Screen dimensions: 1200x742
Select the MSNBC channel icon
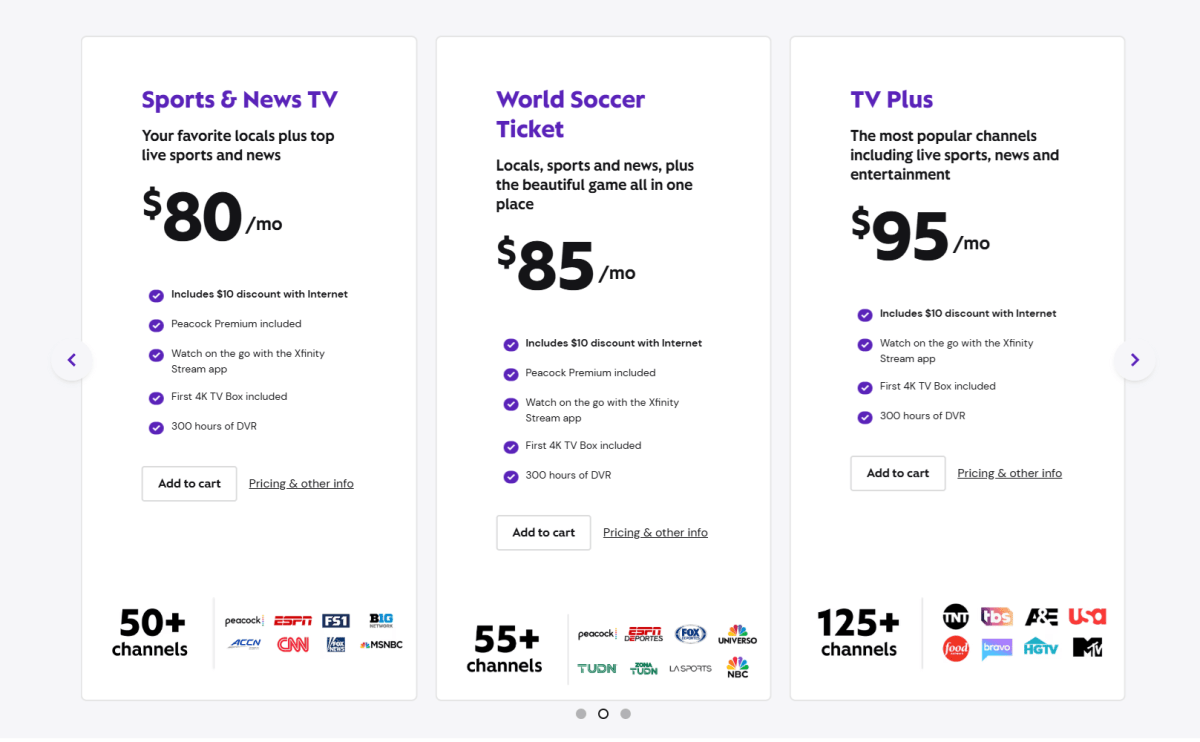click(381, 644)
